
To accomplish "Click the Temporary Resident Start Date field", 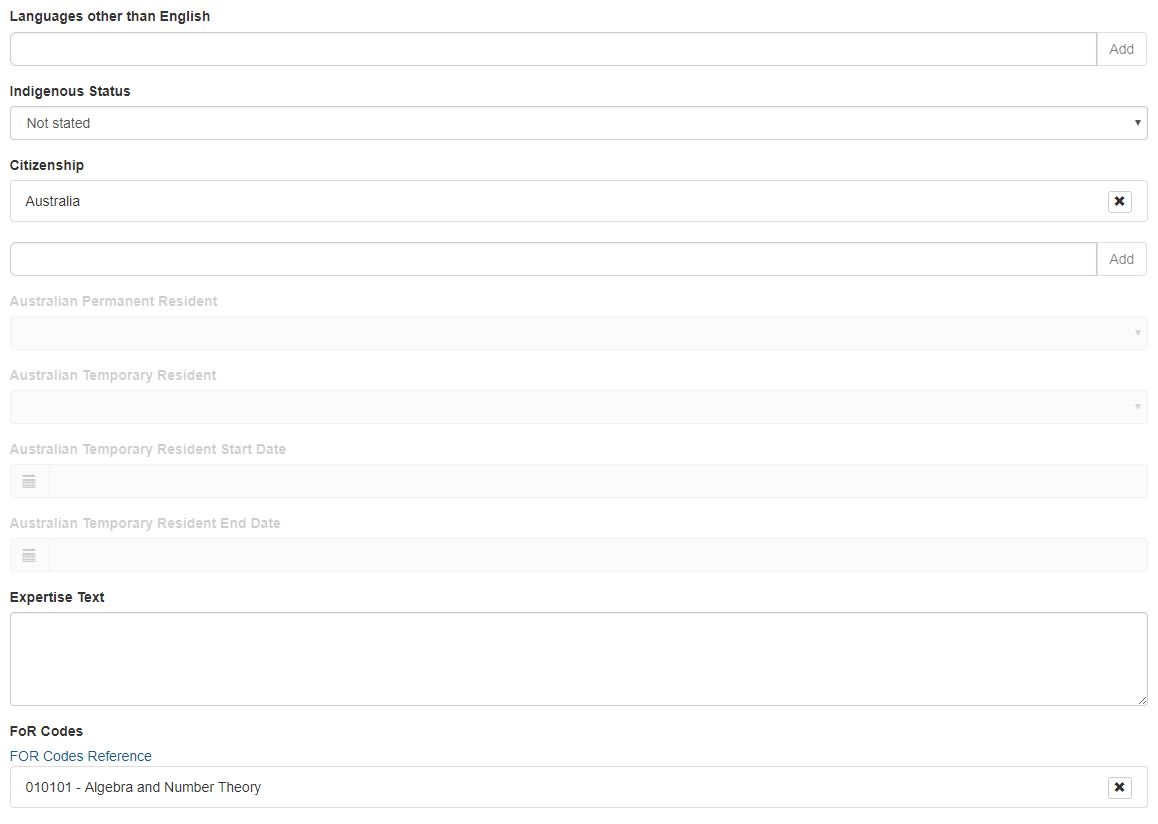I will click(x=598, y=481).
